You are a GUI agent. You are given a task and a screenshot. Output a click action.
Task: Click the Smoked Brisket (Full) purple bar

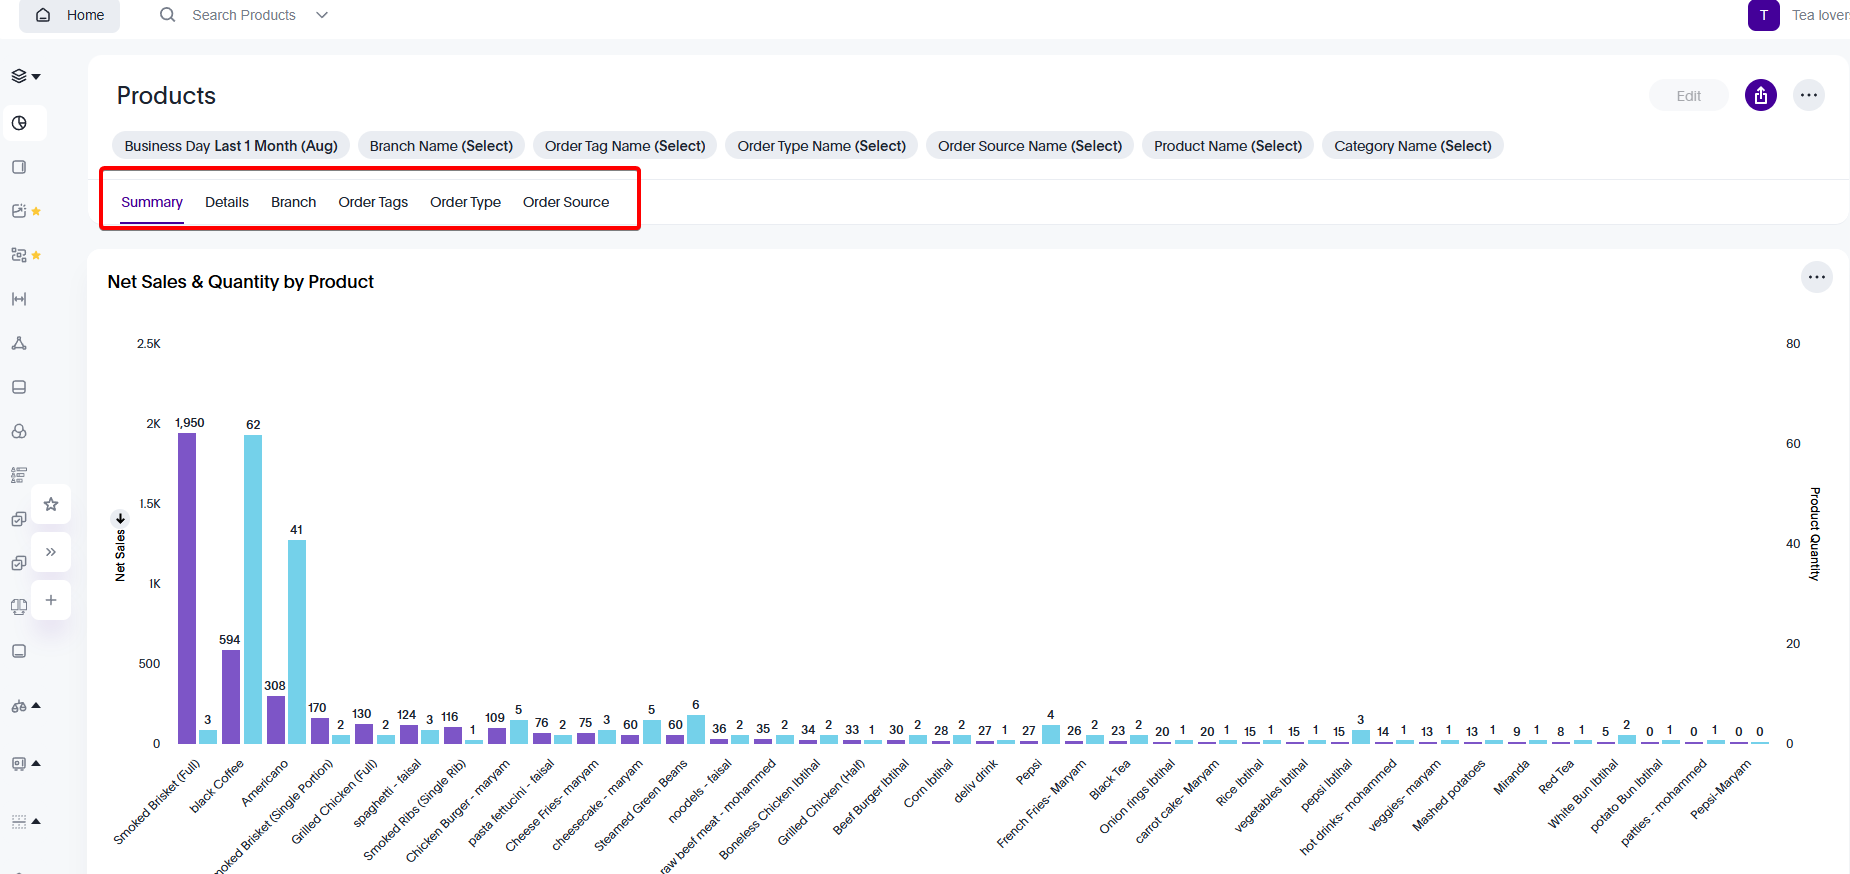click(x=187, y=588)
